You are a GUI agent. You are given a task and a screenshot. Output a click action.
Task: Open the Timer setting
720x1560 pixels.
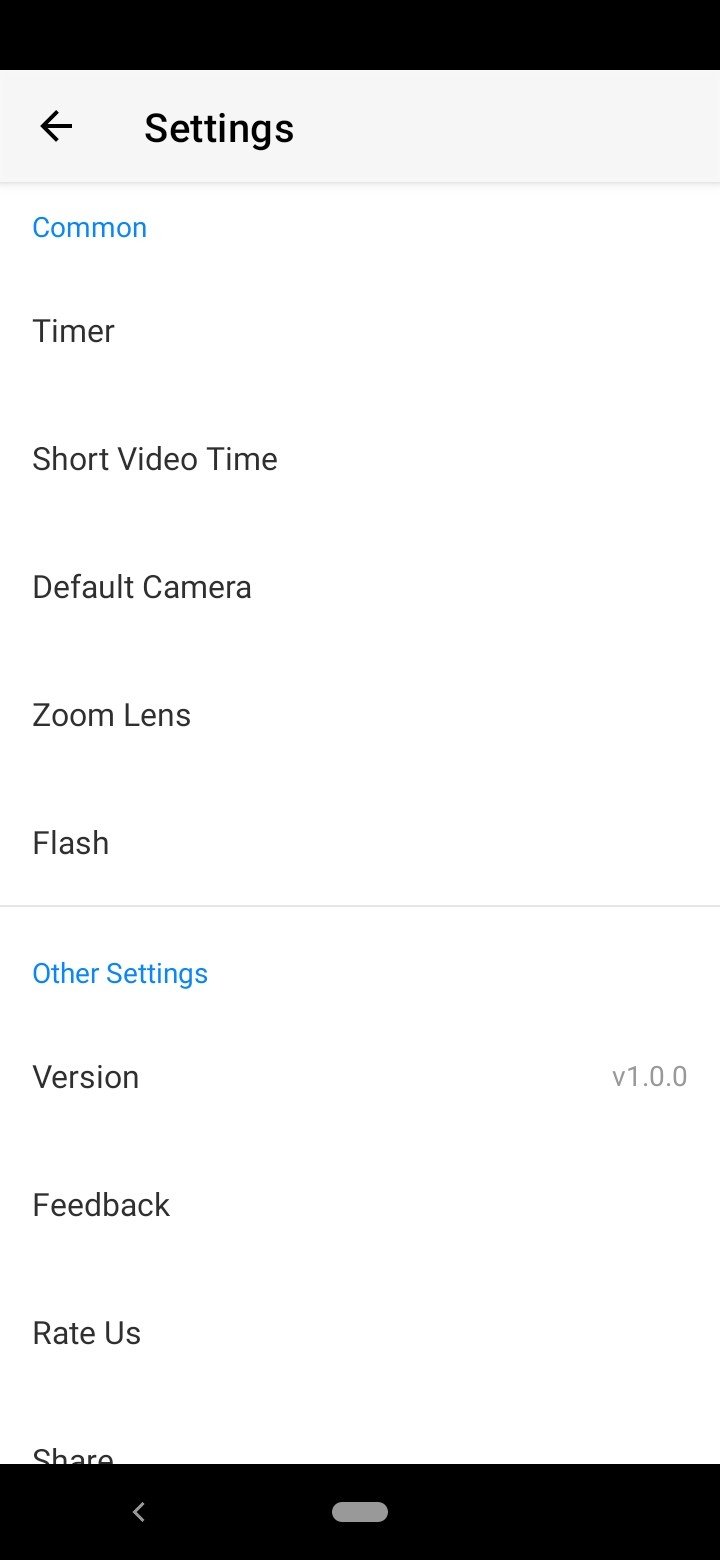74,331
